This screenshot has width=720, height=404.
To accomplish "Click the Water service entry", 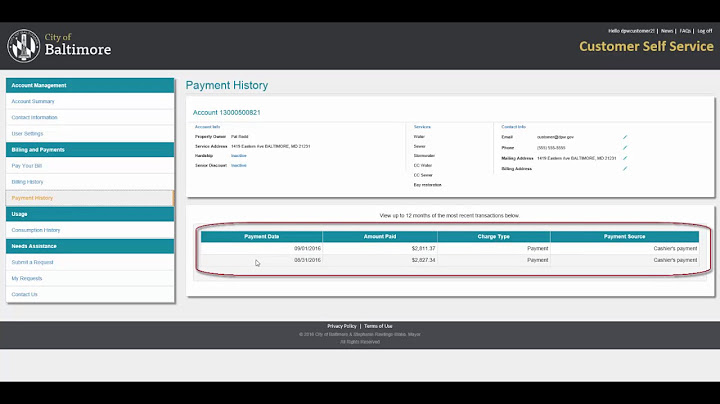I will [419, 136].
